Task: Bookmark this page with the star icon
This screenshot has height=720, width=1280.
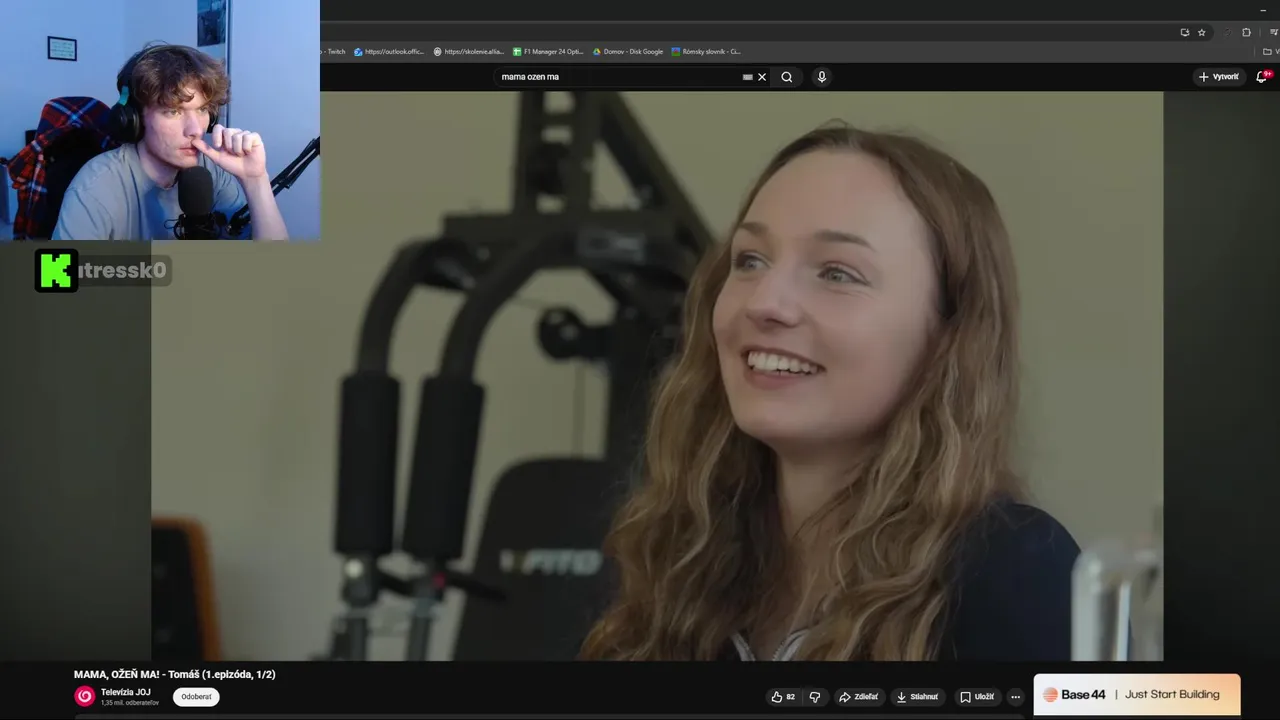Action: 1201,32
